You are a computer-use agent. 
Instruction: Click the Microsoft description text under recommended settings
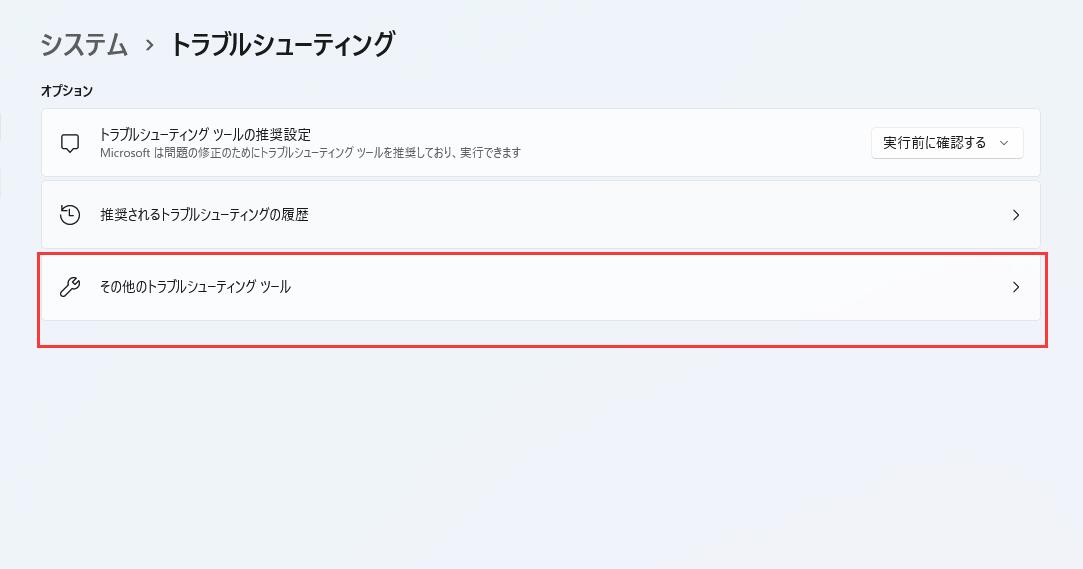point(310,153)
